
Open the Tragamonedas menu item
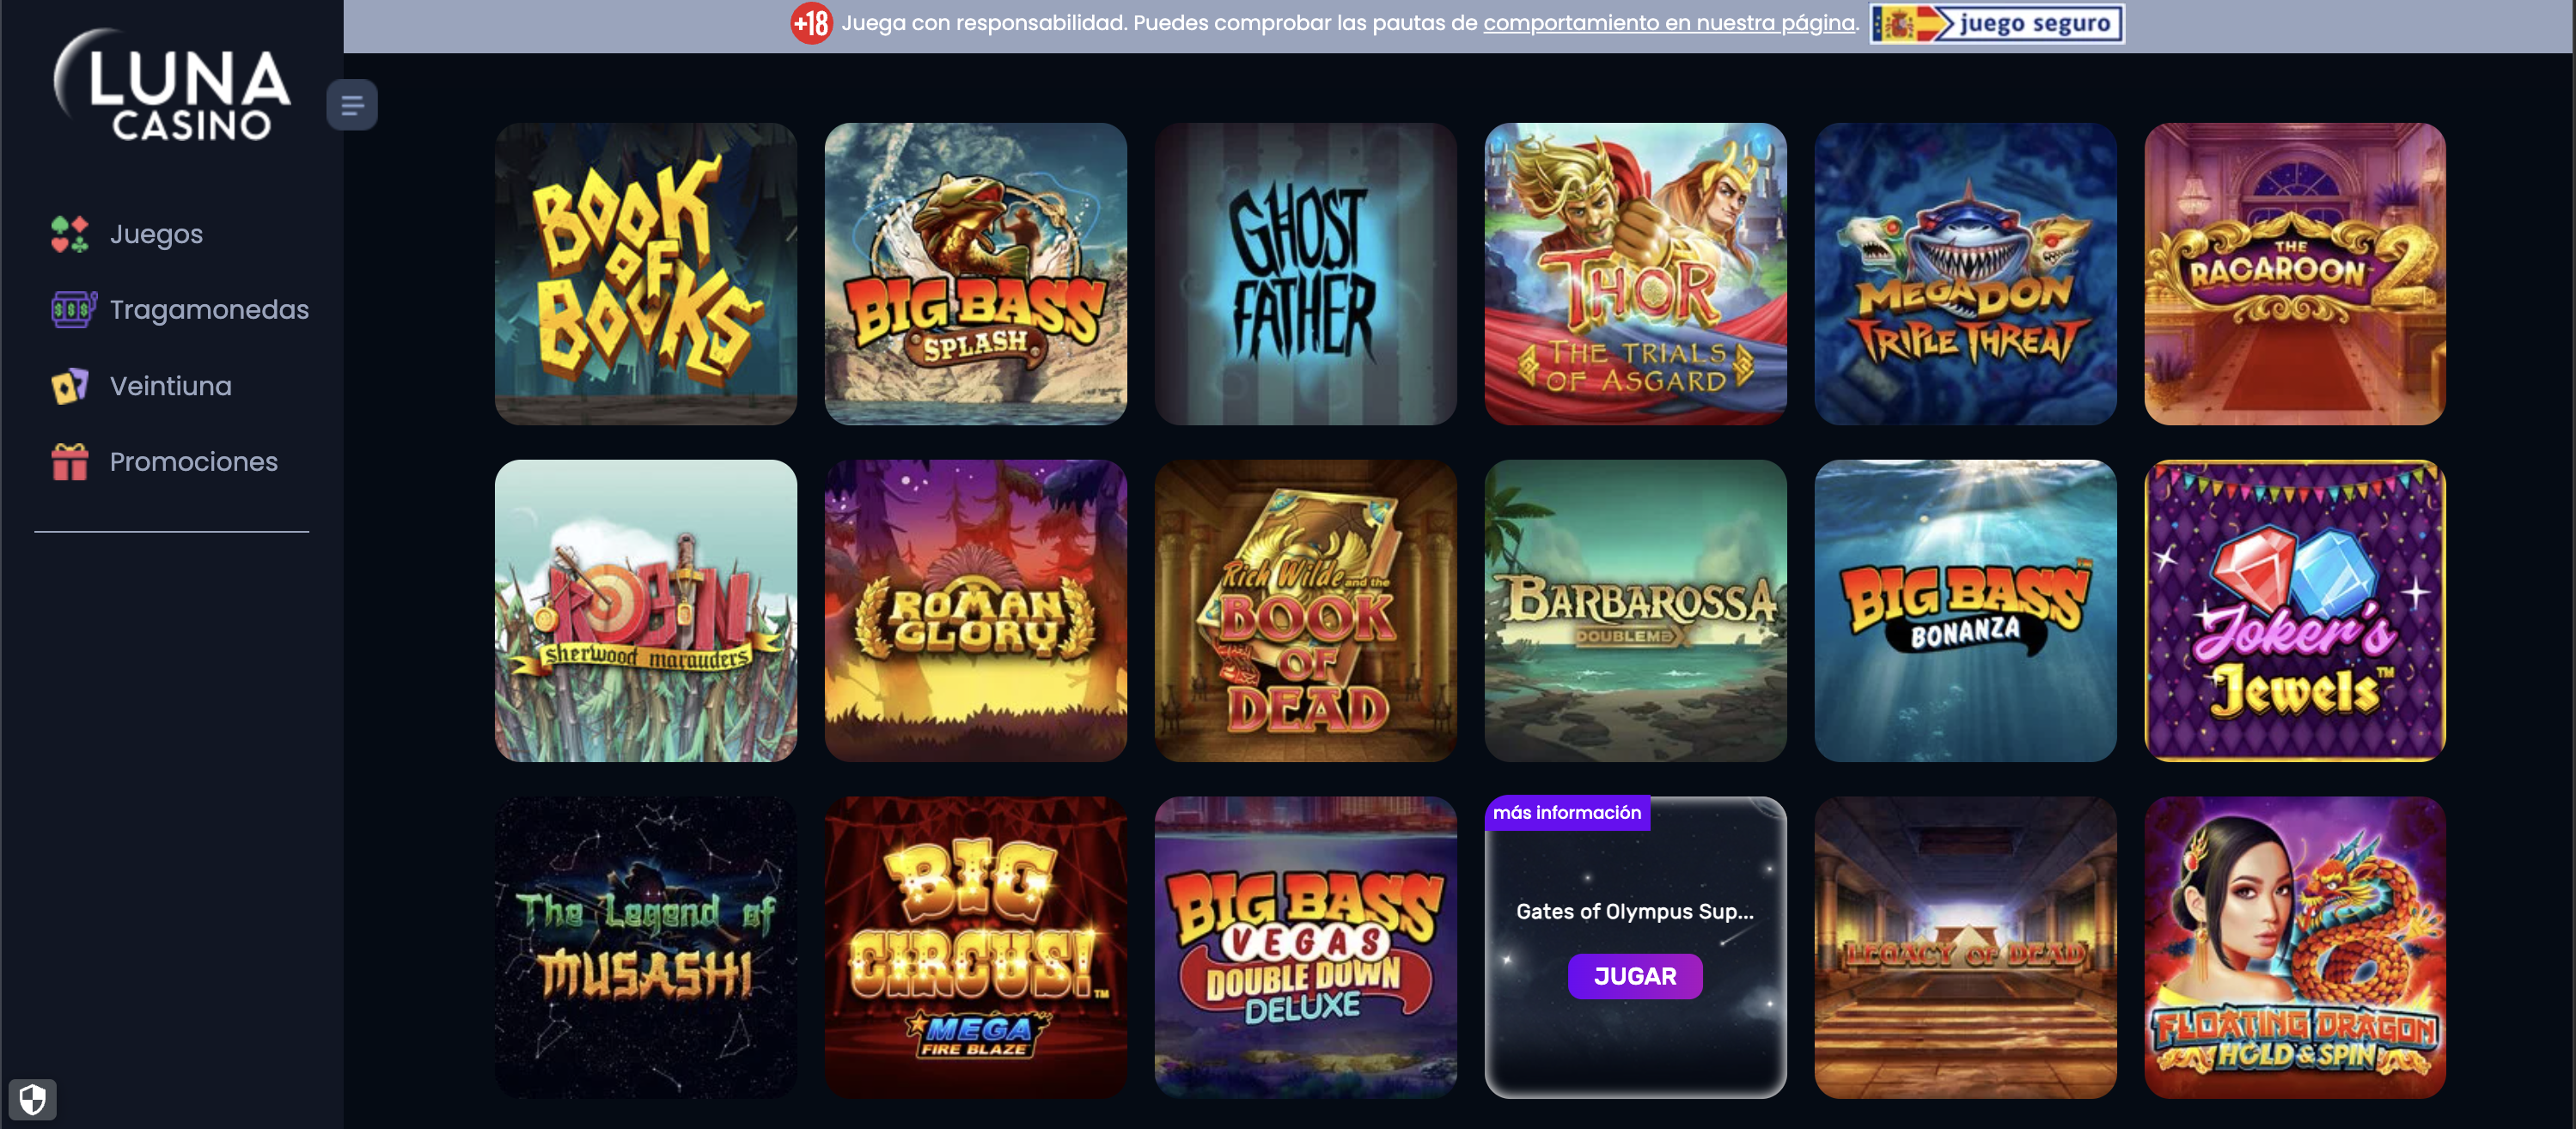click(x=209, y=310)
